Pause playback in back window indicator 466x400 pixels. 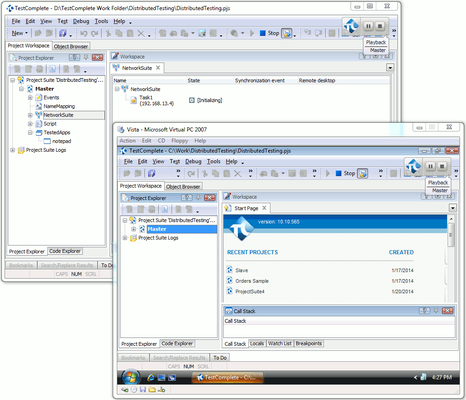tap(368, 26)
